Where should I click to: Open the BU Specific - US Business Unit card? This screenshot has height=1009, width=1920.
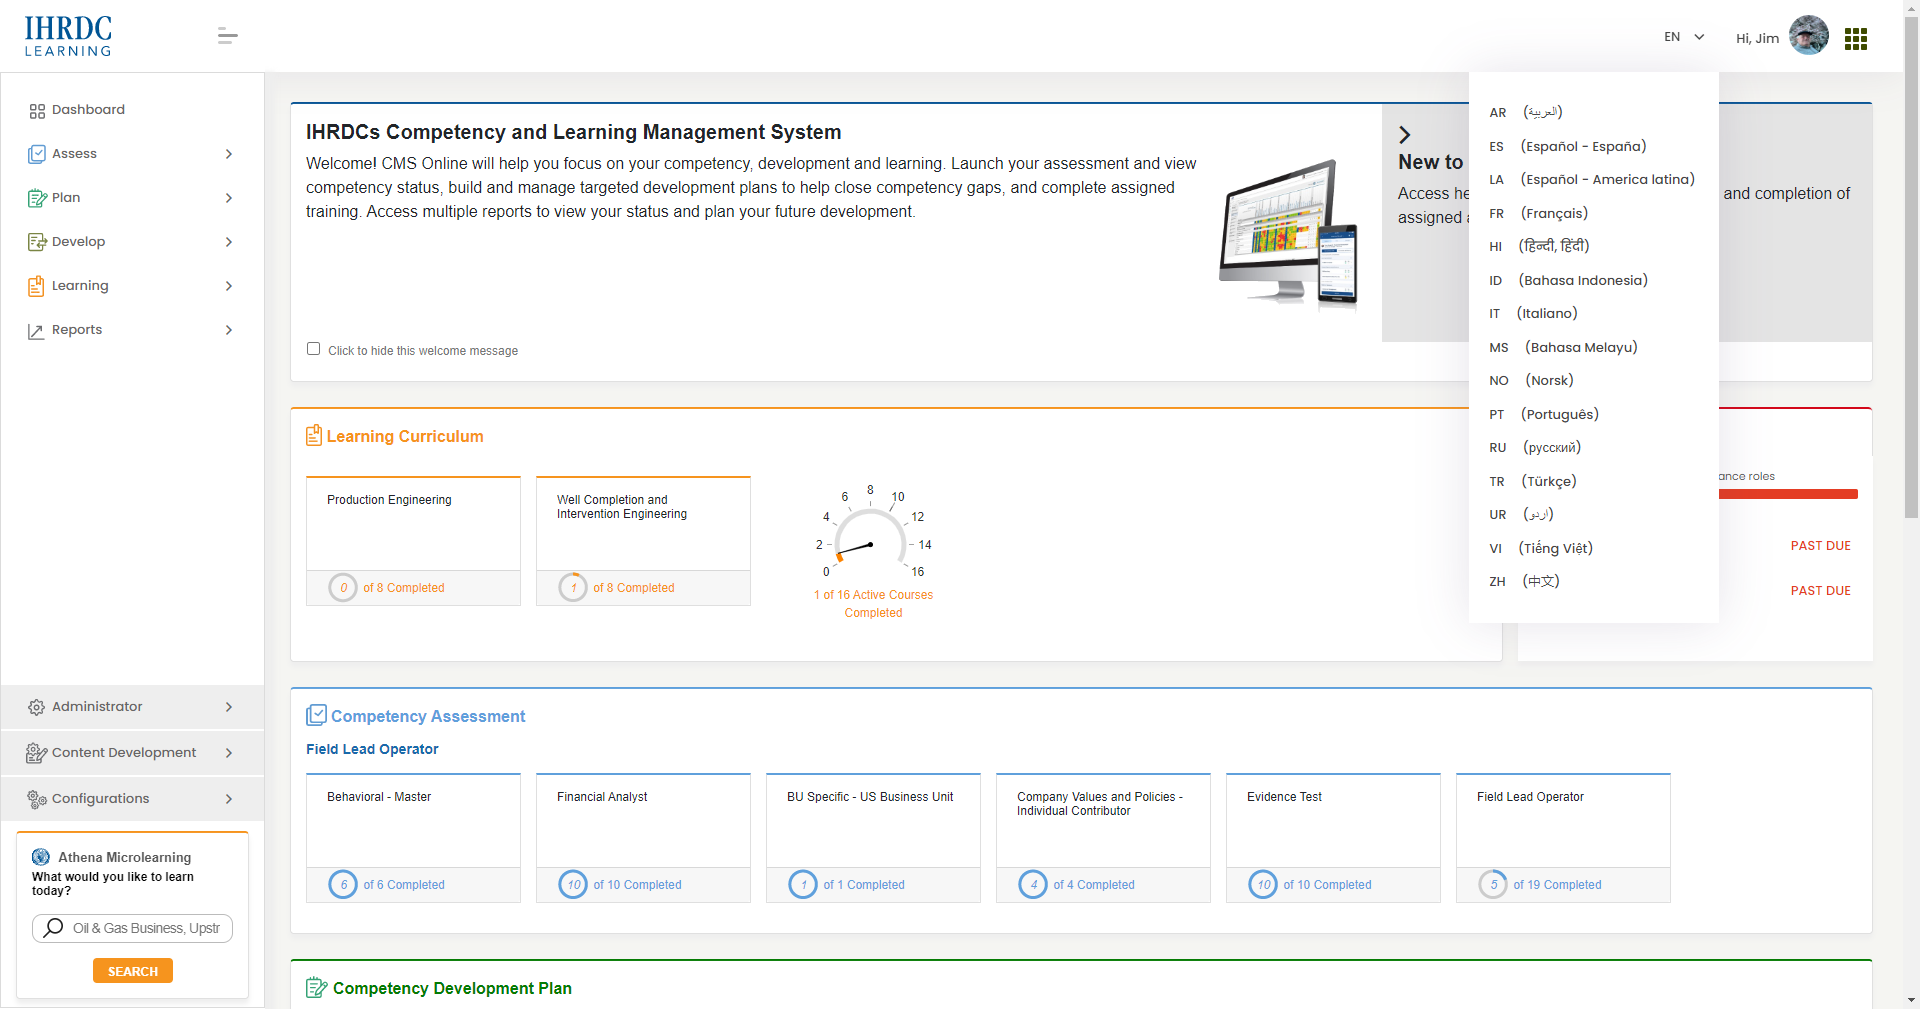pos(873,838)
